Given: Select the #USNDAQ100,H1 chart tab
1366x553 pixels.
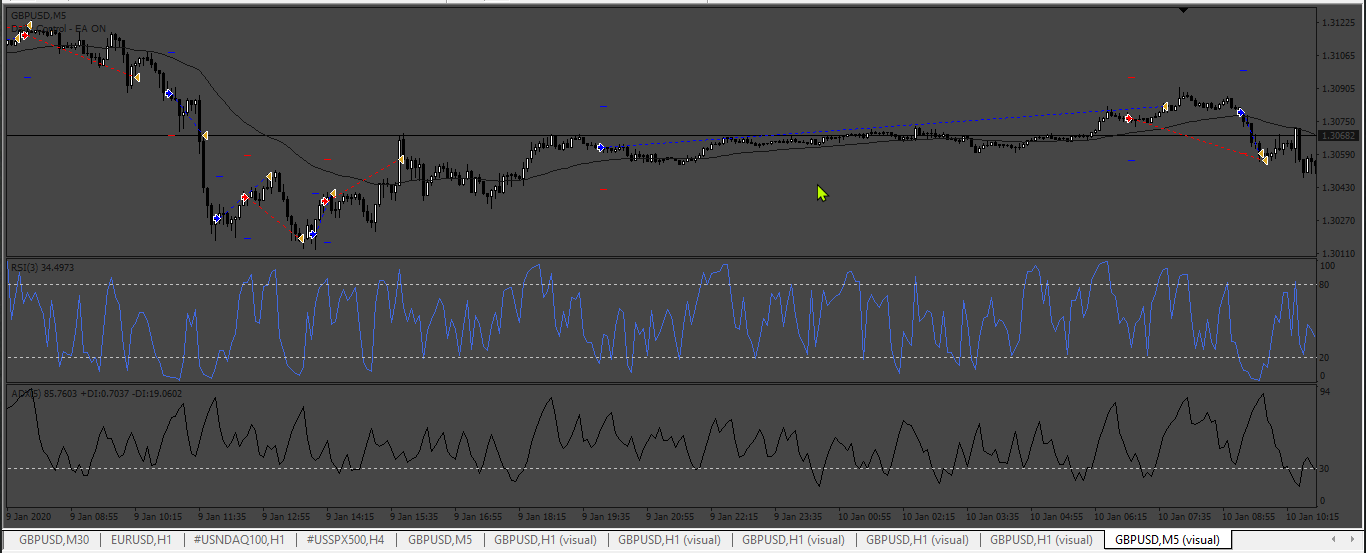Looking at the screenshot, I should [x=238, y=540].
